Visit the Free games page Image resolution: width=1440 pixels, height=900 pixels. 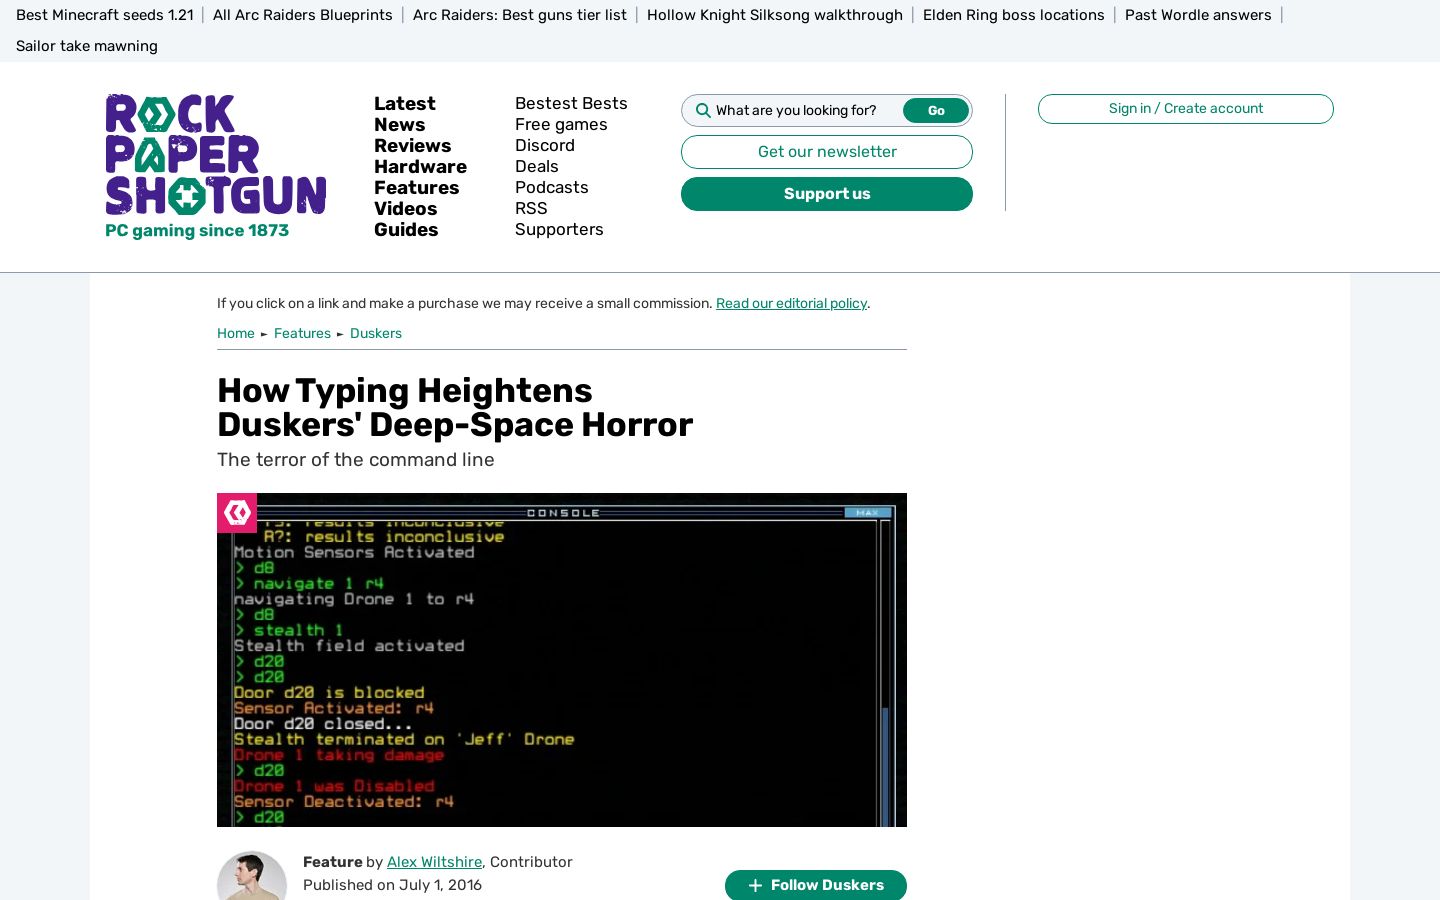point(561,125)
